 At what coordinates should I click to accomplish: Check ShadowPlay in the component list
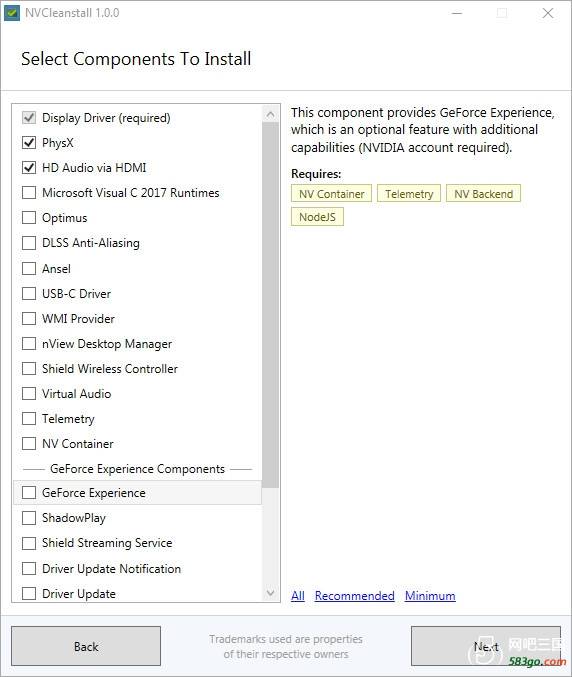[x=29, y=518]
